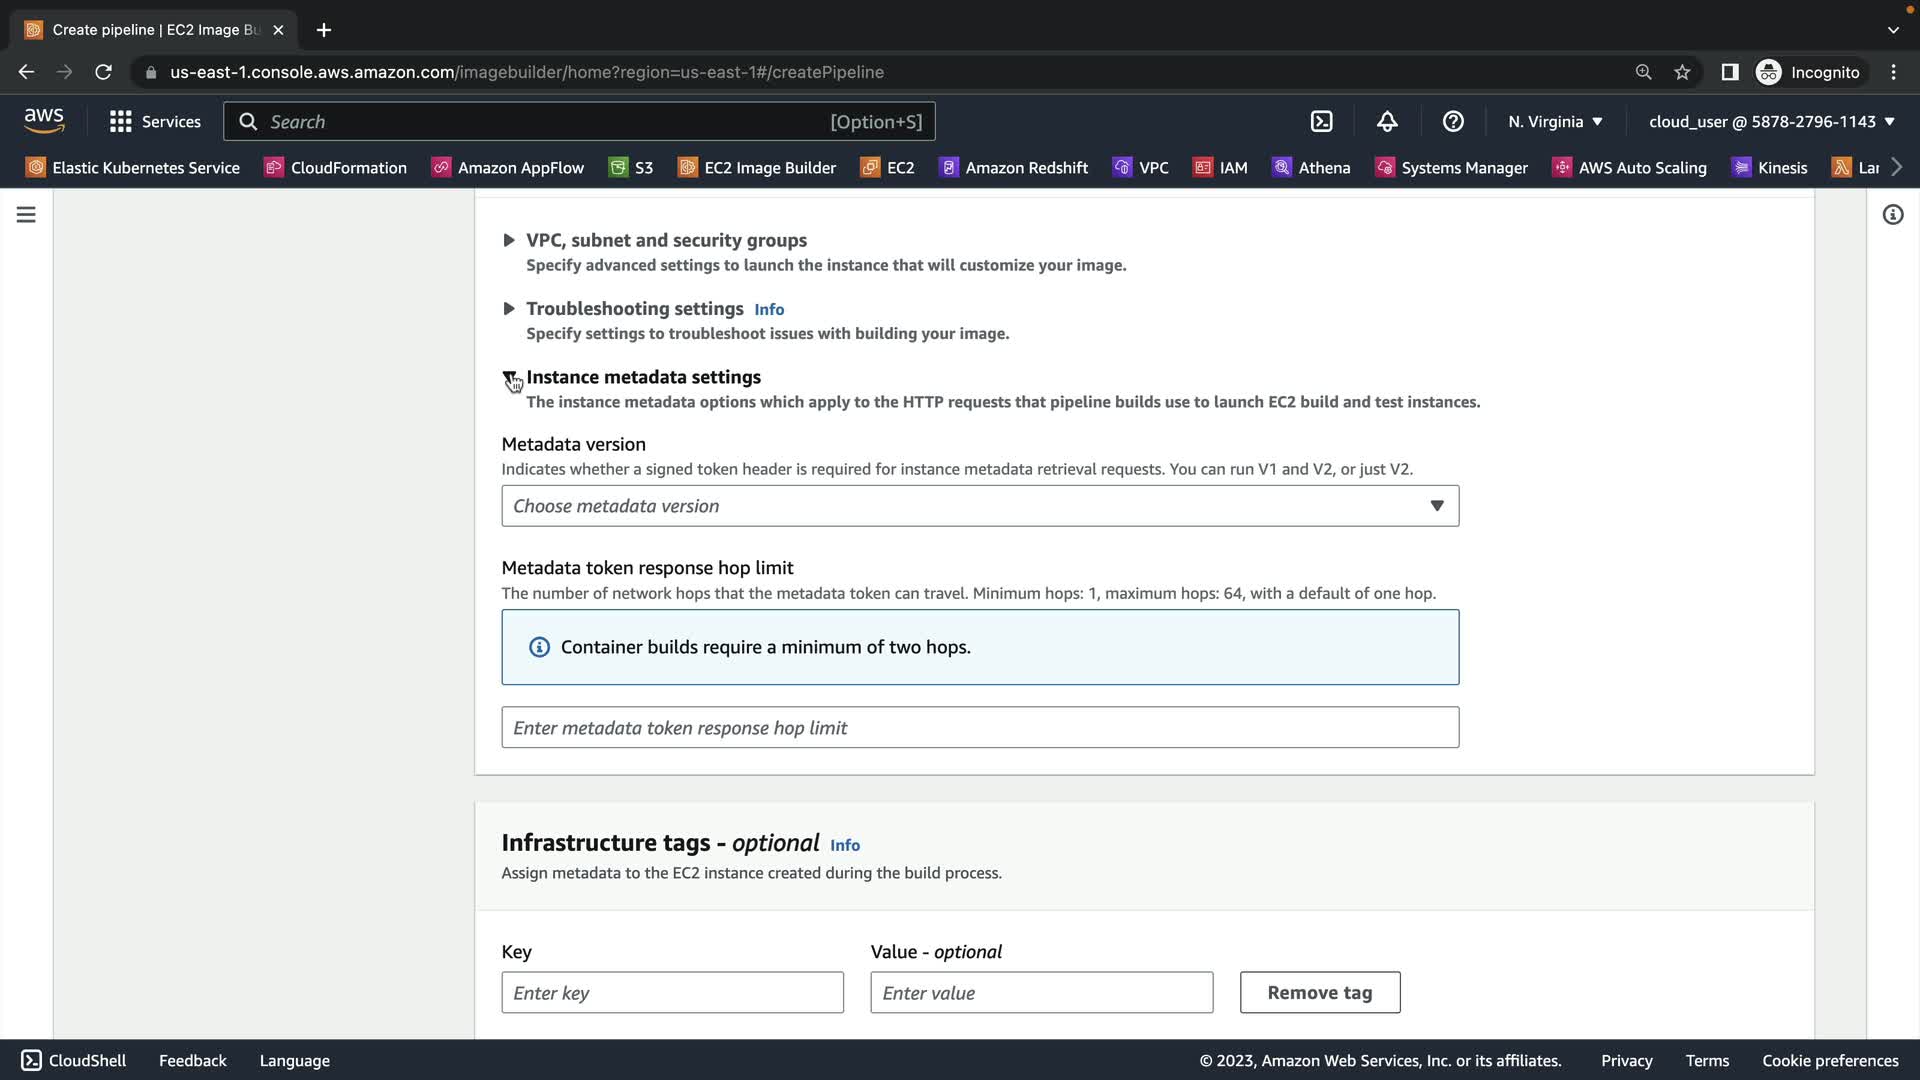This screenshot has height=1080, width=1920.
Task: Open the info panel icon at right
Action: coord(1892,215)
